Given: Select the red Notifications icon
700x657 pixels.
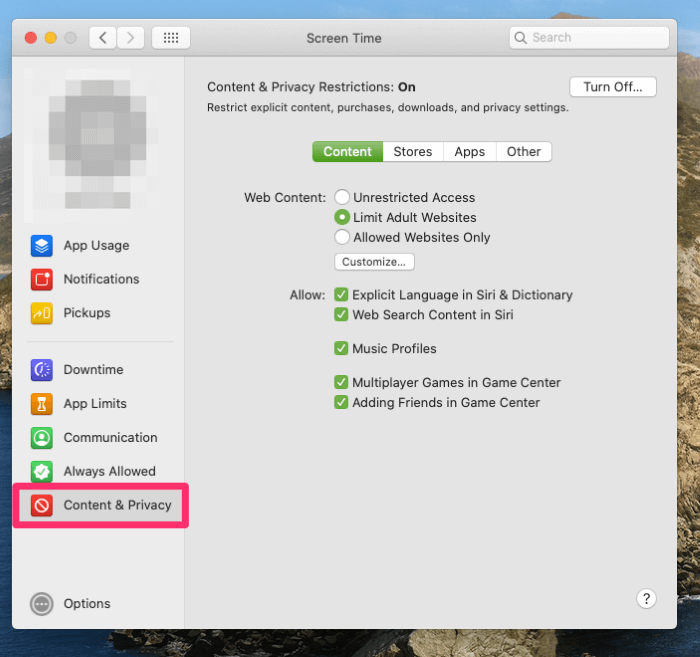Looking at the screenshot, I should pos(42,279).
